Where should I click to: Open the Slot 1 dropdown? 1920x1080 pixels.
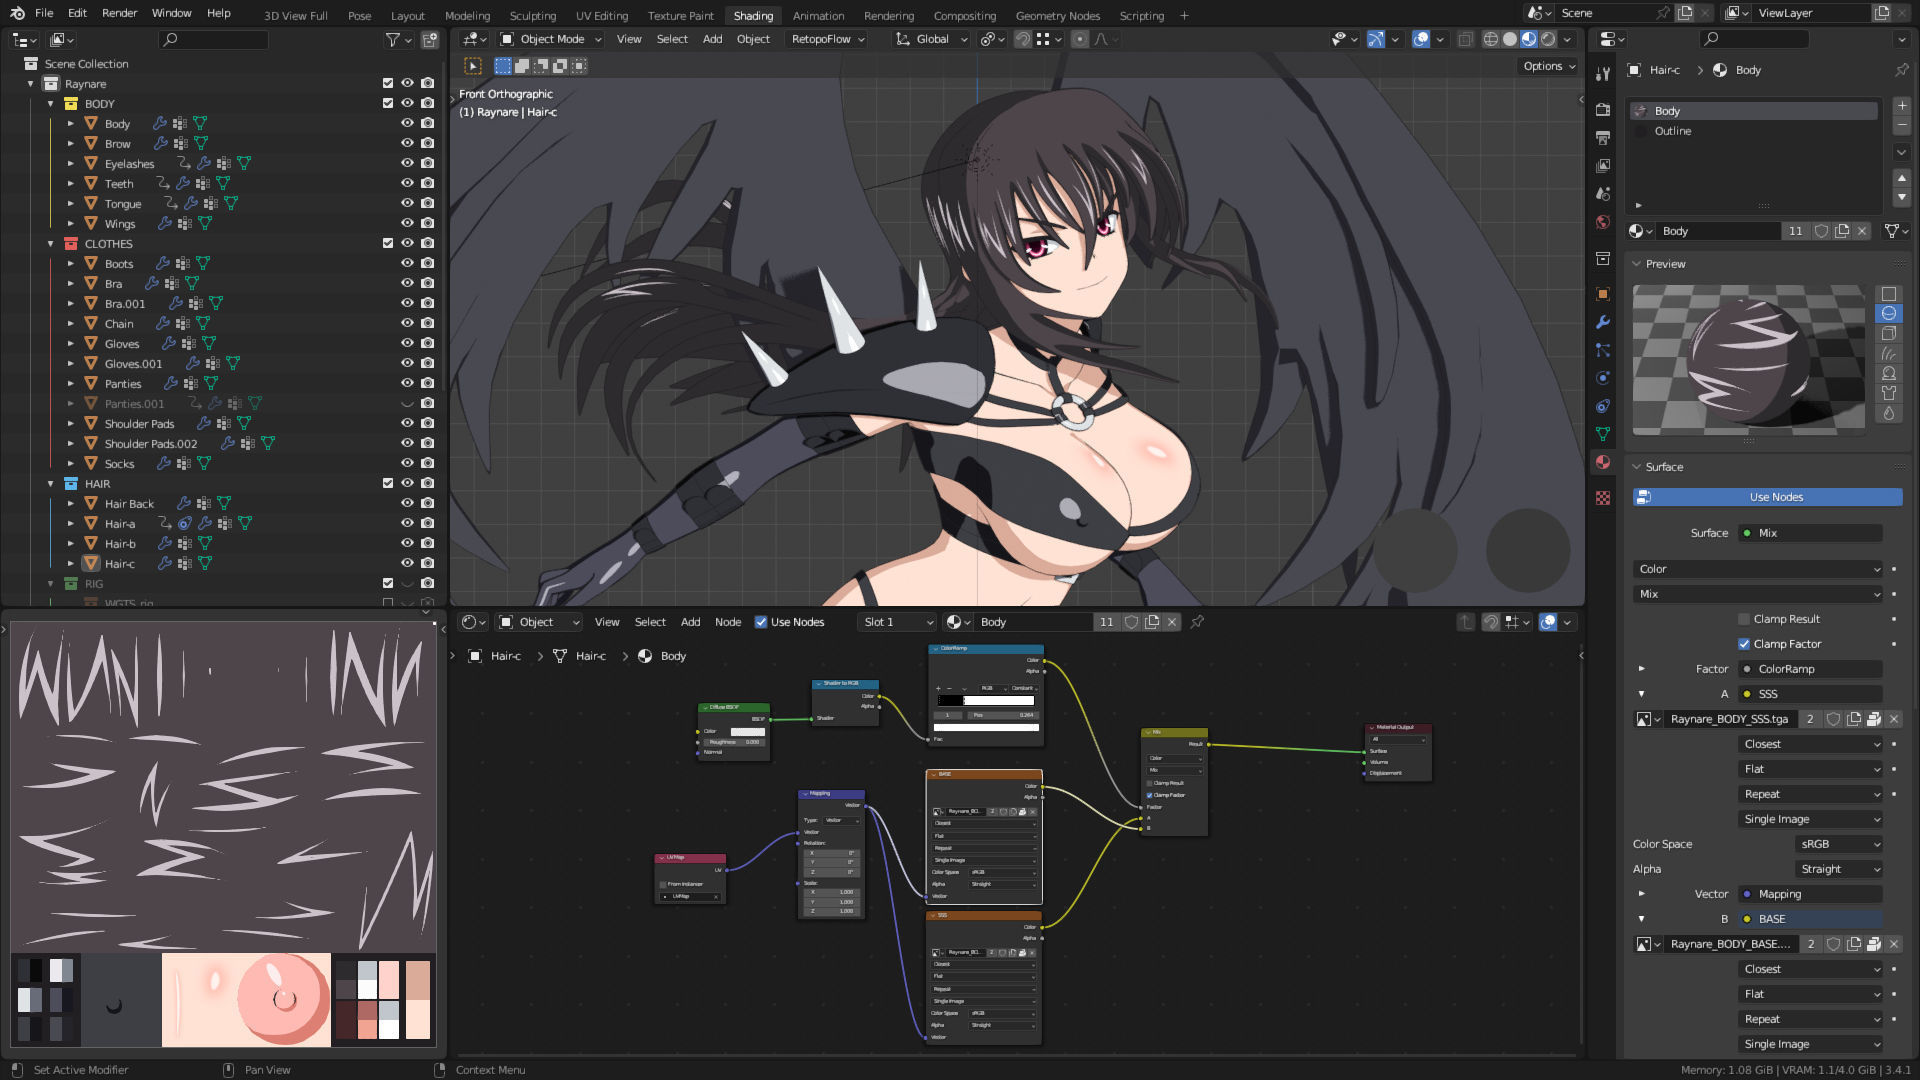tap(897, 622)
